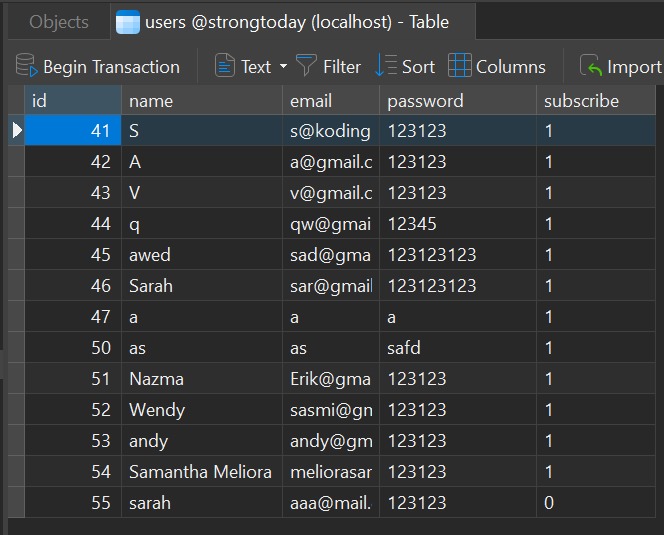Select name cell 'V' in row 43

pos(202,192)
